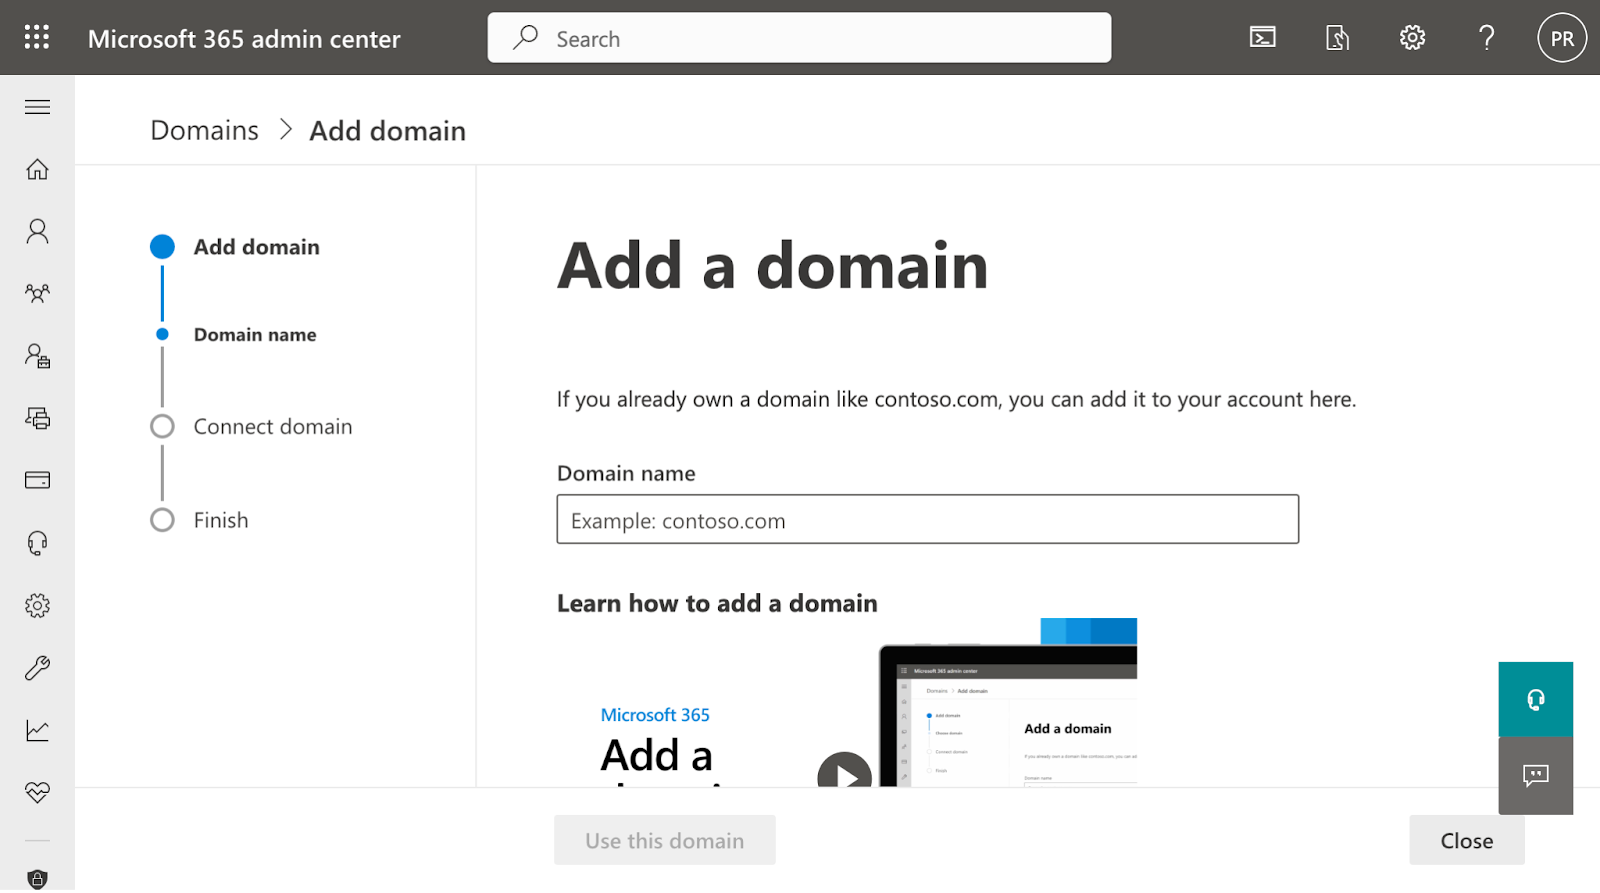Select Finish wizard step
Image resolution: width=1600 pixels, height=893 pixels.
(x=220, y=520)
